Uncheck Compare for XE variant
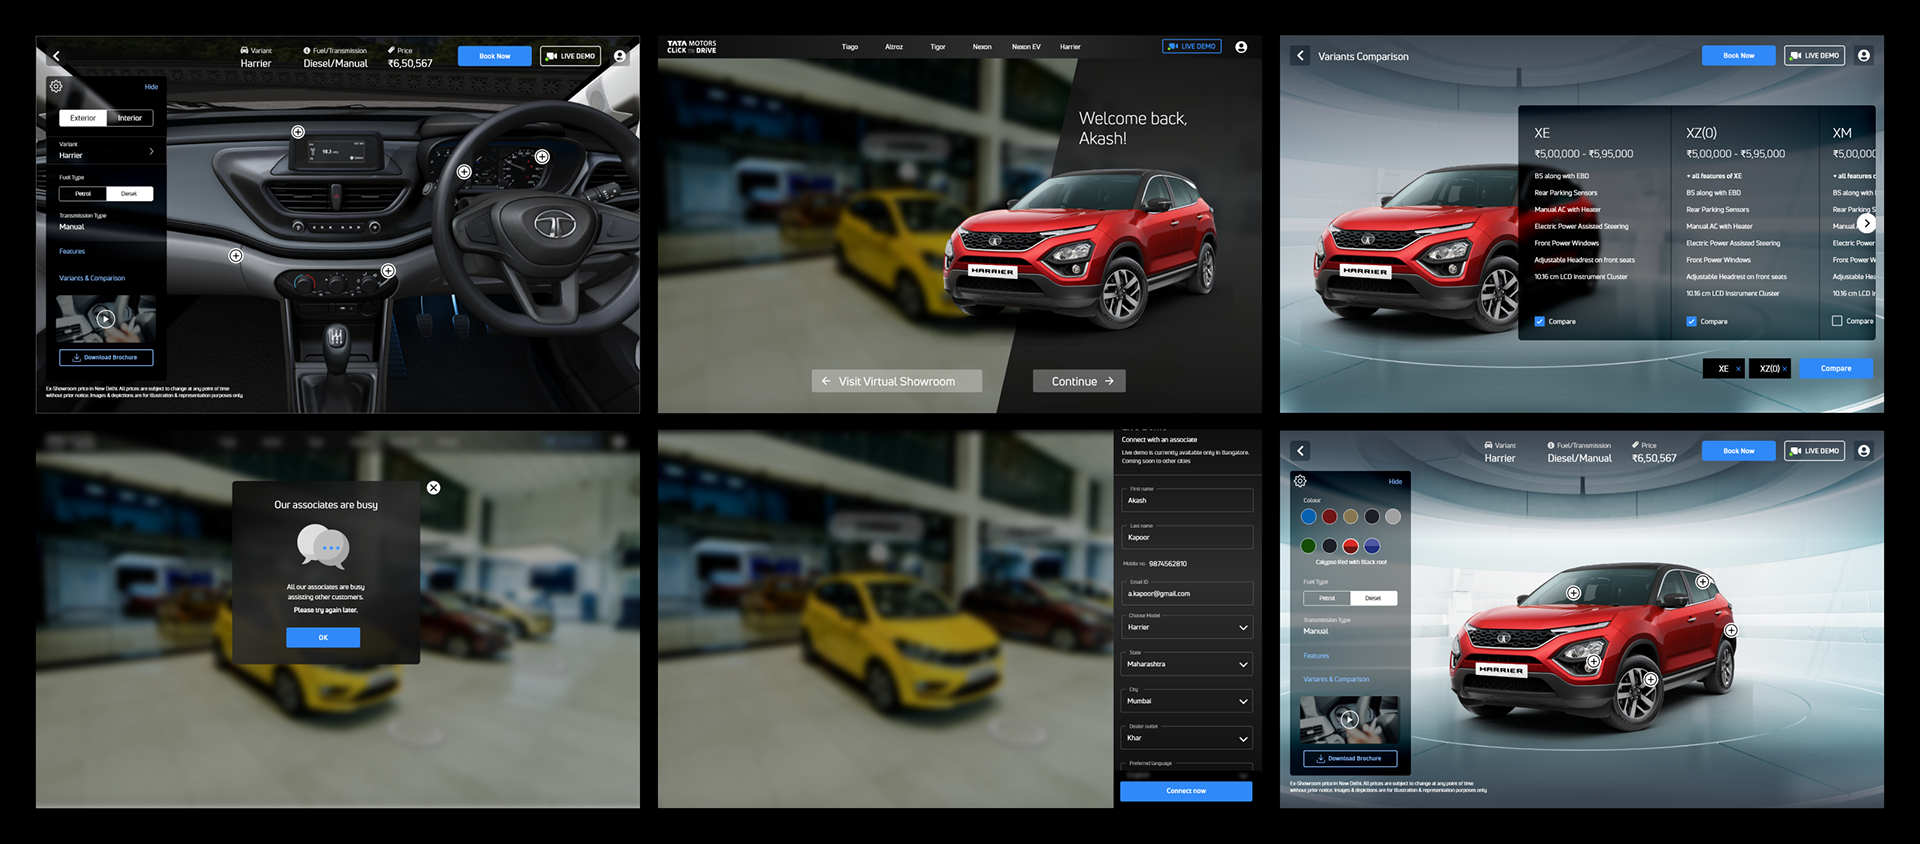This screenshot has width=1920, height=844. pos(1540,321)
